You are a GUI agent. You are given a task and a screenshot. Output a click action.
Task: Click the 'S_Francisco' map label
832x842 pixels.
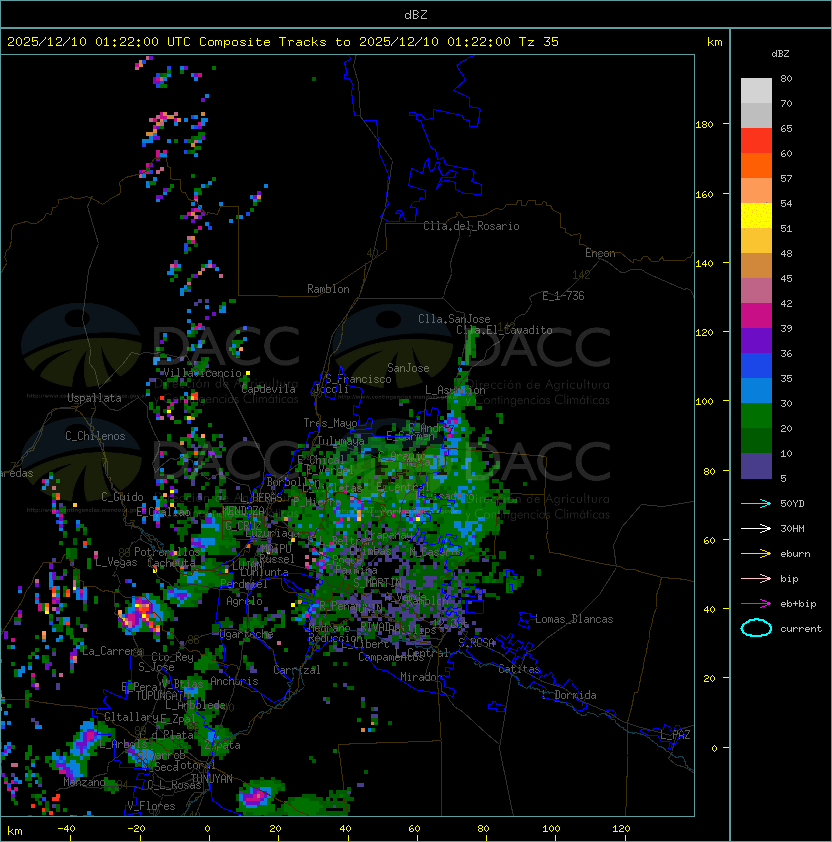coord(358,379)
